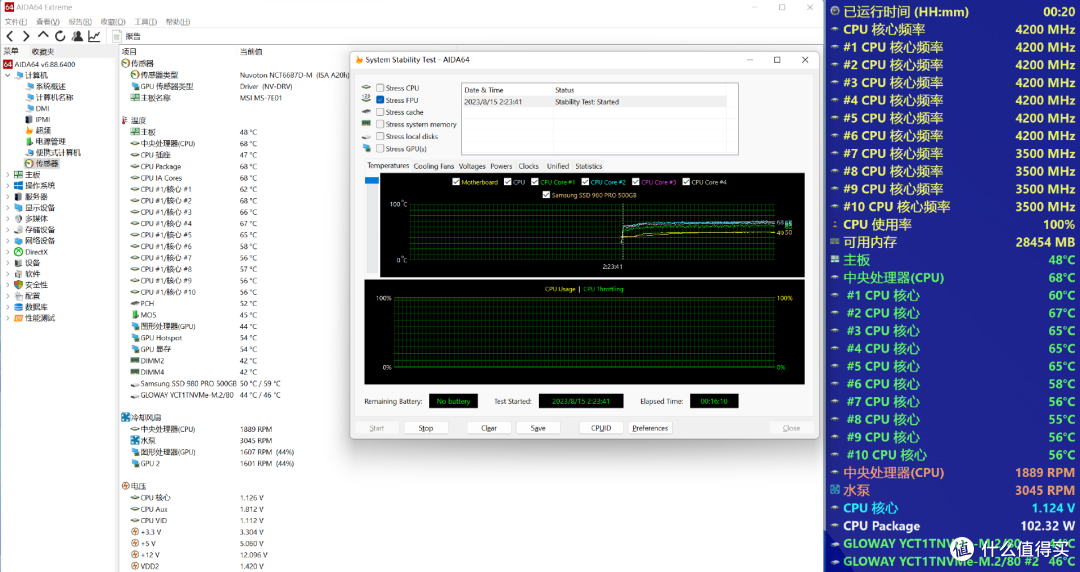Enable Stress local disks checkbox
The width and height of the screenshot is (1080, 572).
[380, 136]
